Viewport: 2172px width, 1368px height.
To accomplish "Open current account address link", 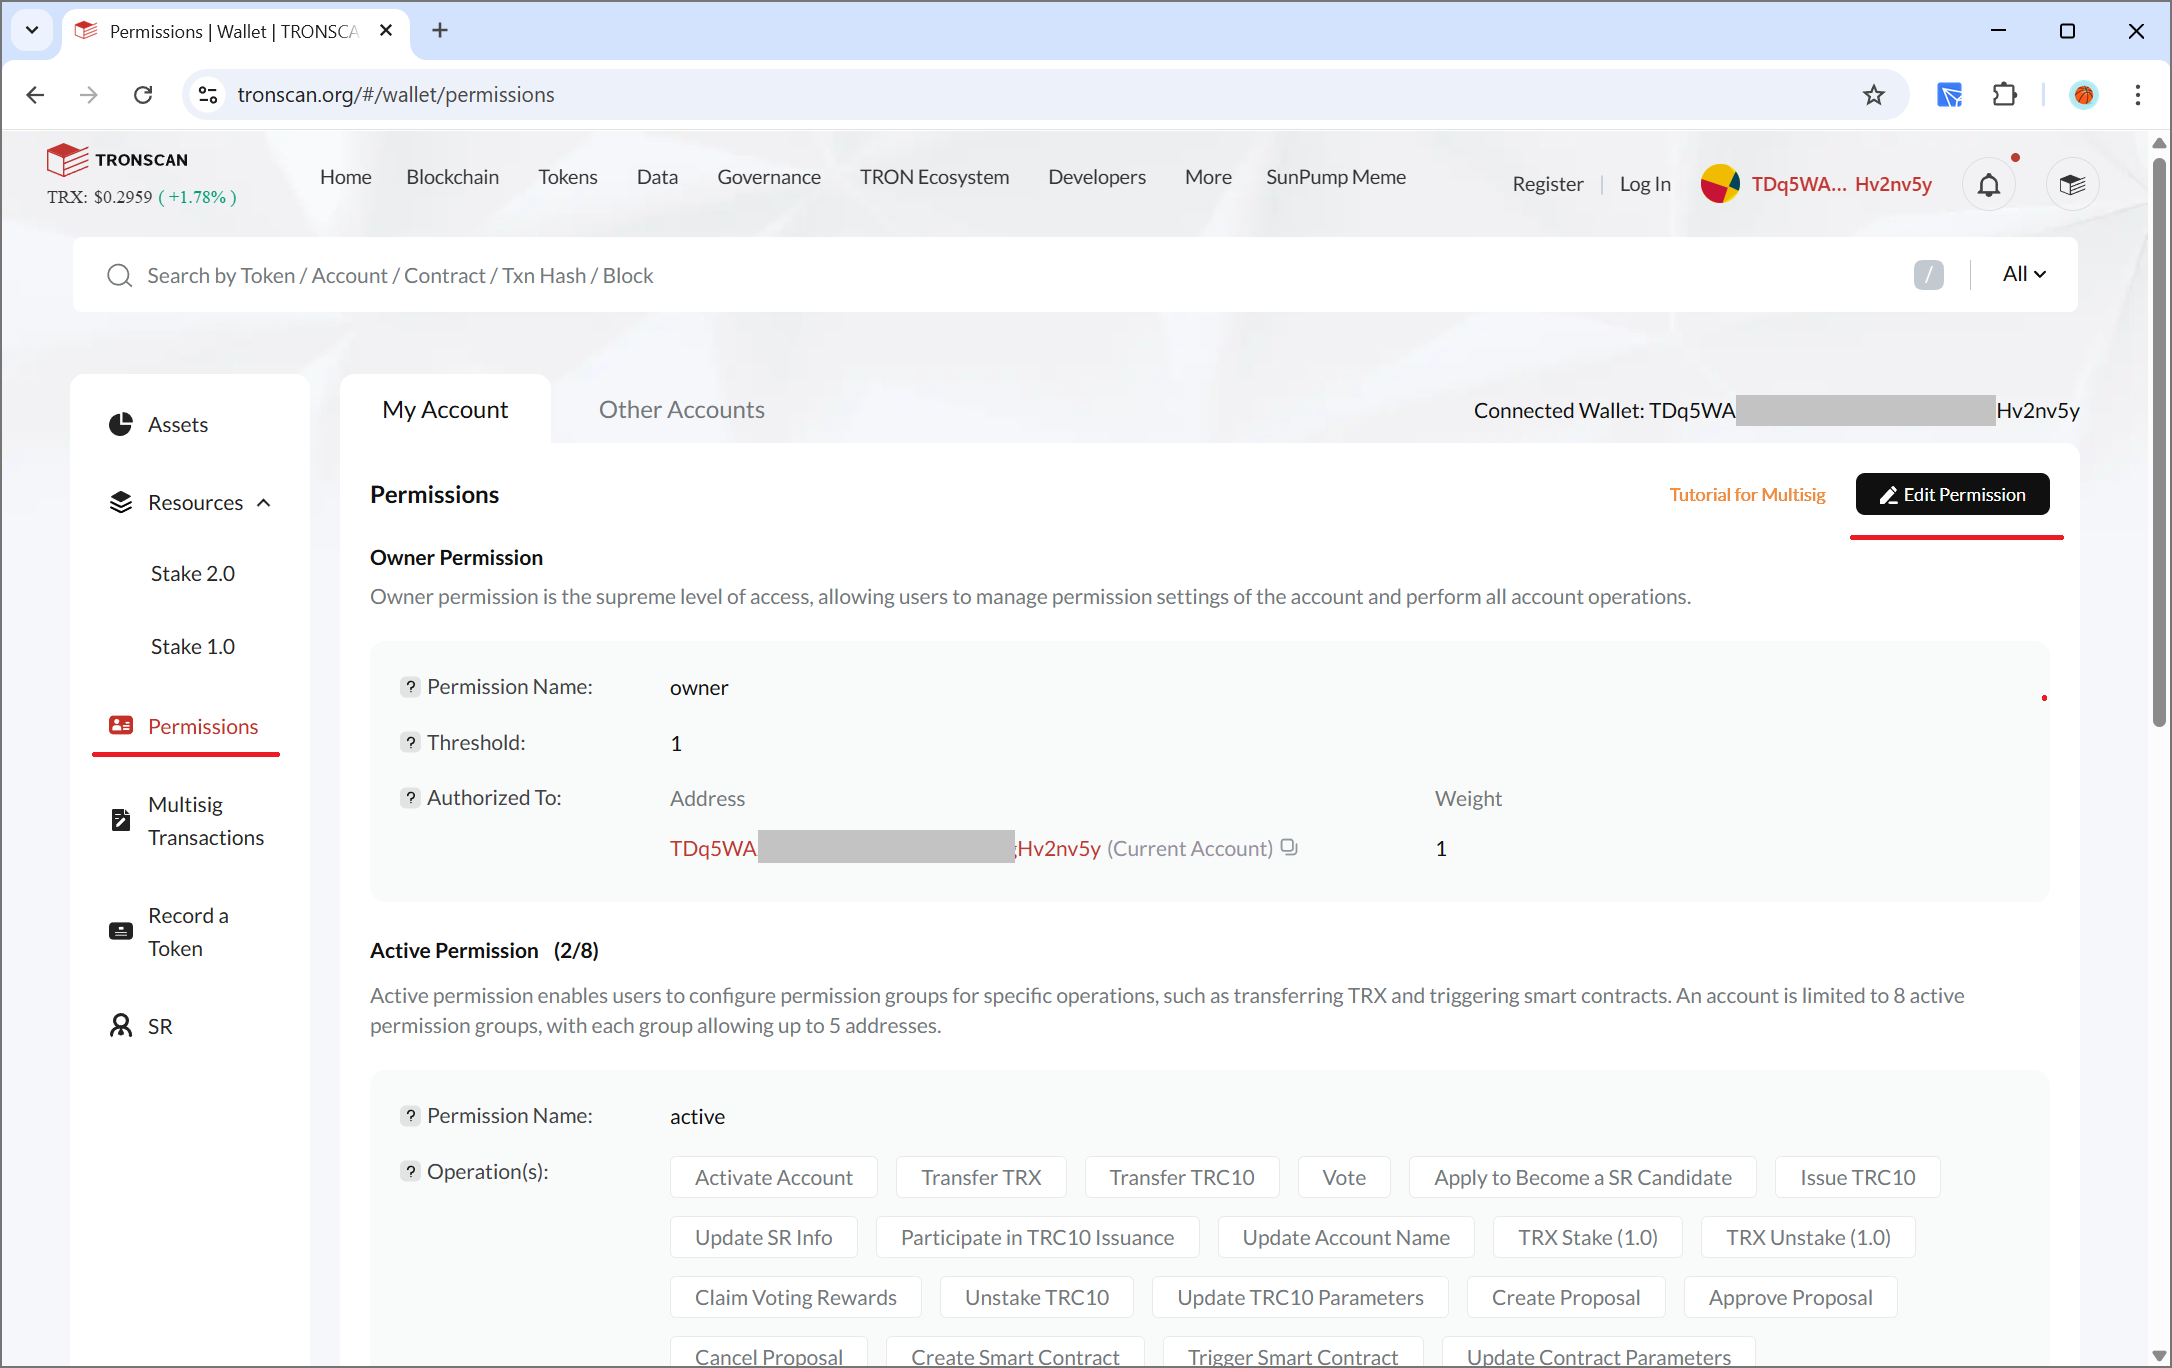I will (x=885, y=848).
